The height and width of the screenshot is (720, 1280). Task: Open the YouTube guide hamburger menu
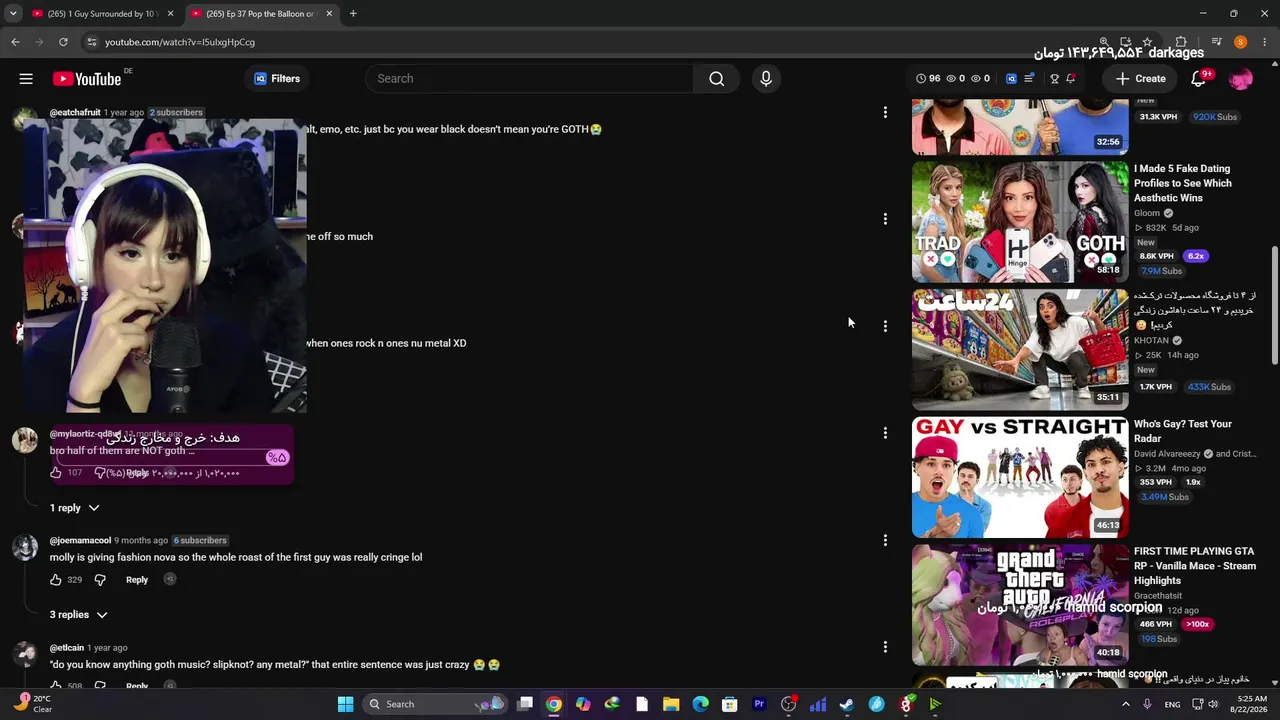[x=26, y=79]
